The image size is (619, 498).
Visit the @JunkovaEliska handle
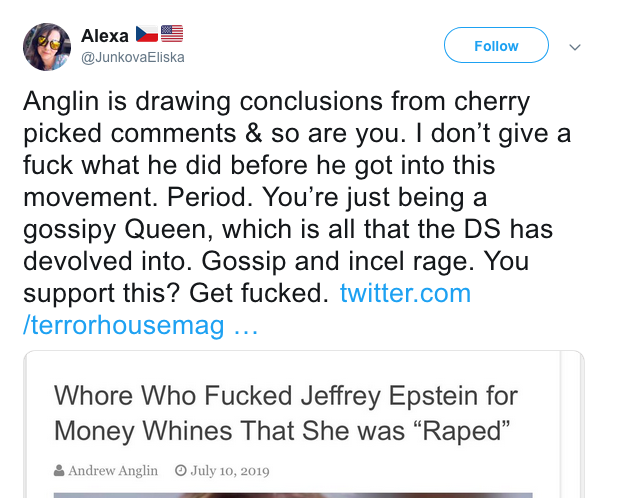point(132,57)
